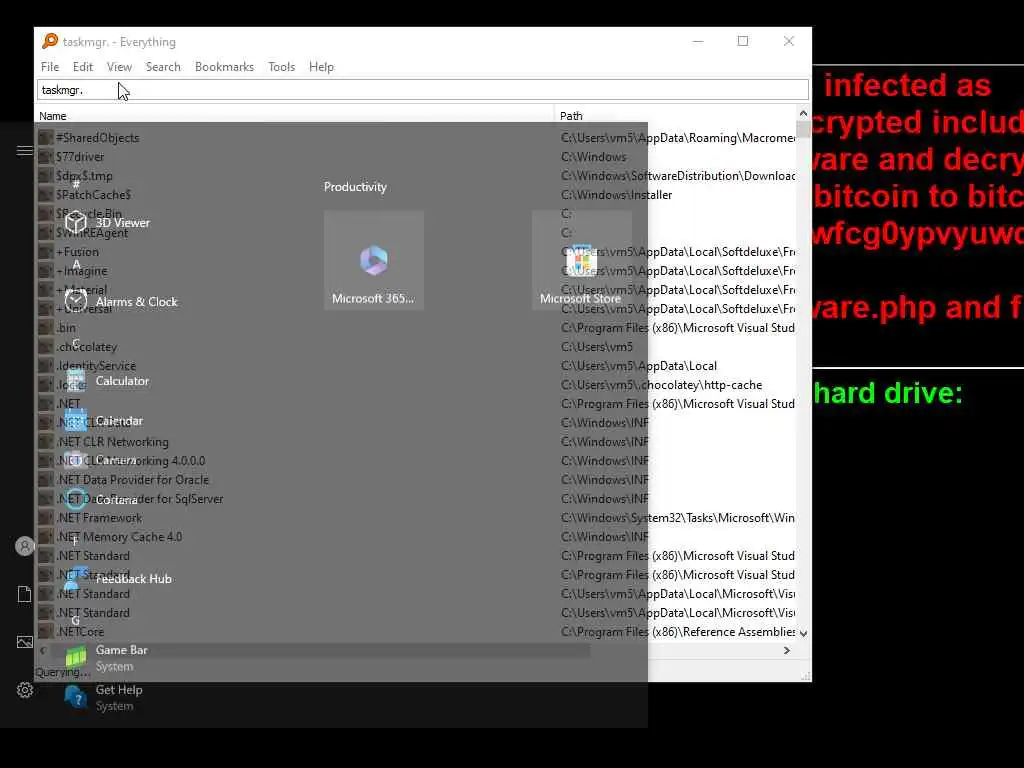
Task: Open the Edit menu in Everything
Action: [82, 67]
